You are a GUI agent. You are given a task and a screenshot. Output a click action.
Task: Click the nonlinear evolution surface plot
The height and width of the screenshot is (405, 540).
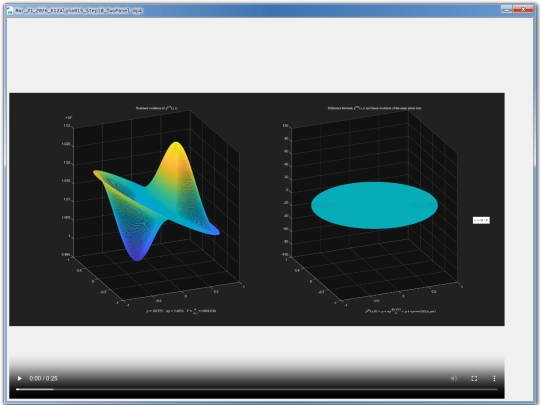tap(157, 200)
